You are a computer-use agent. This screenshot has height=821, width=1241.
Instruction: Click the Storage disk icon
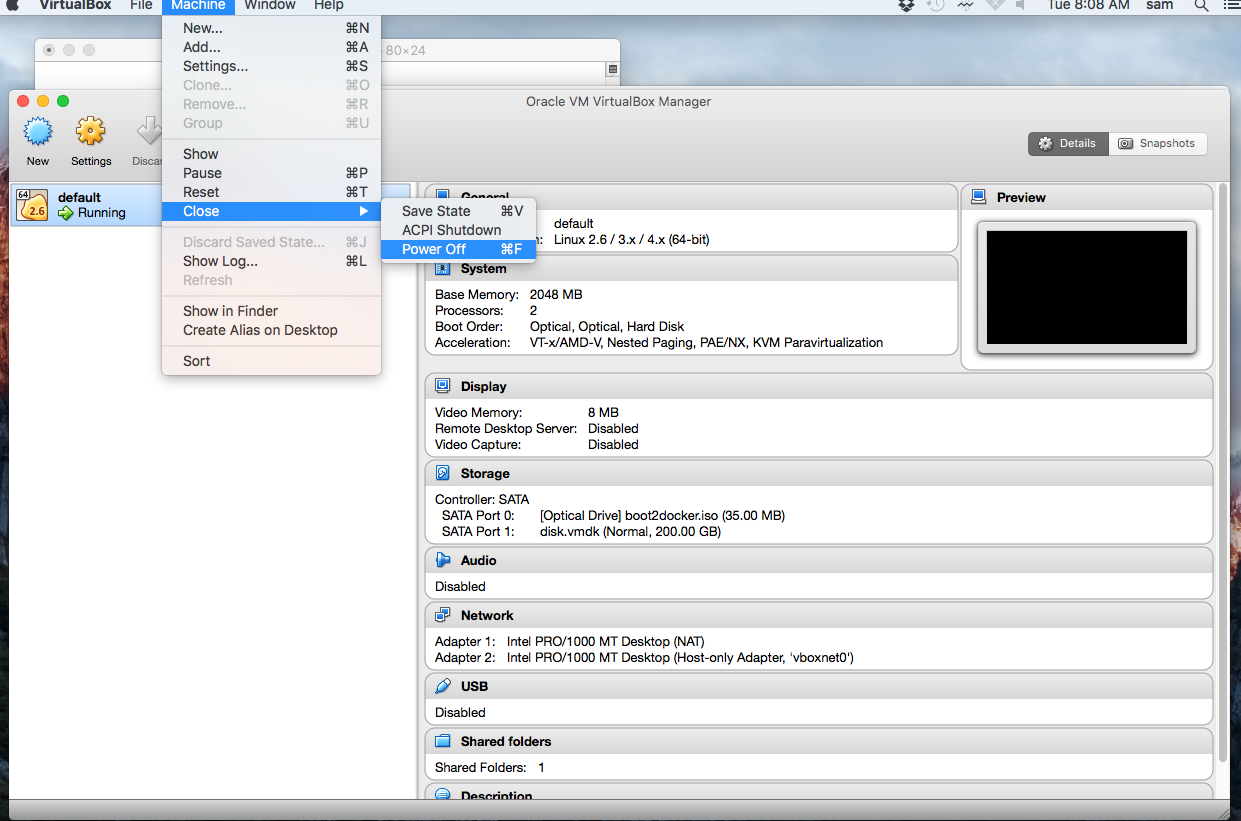click(443, 473)
